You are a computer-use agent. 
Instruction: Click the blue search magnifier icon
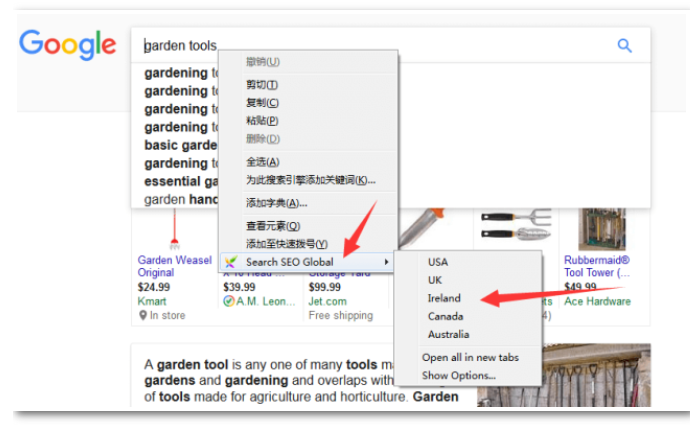624,45
